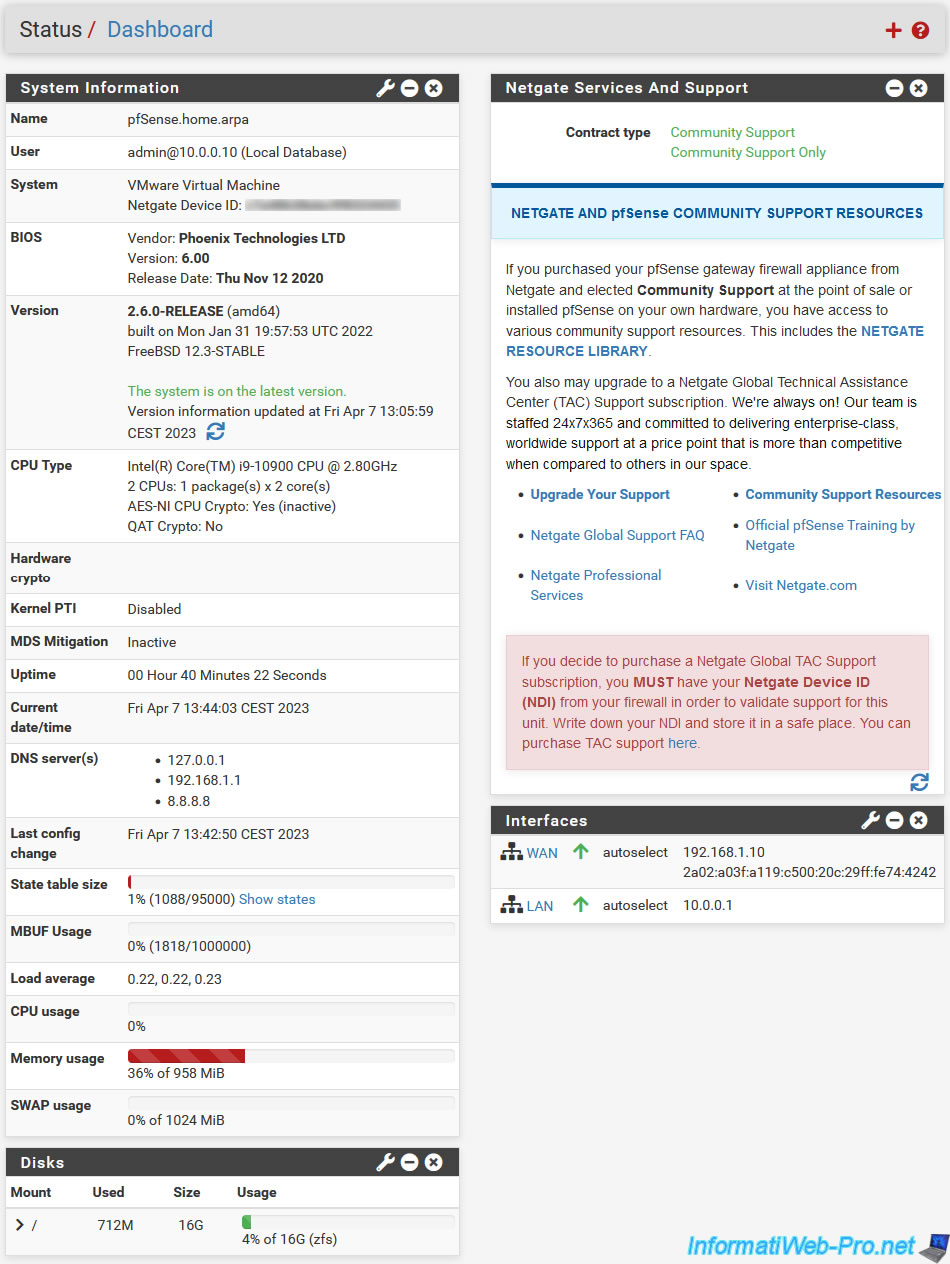Screen dimensions: 950x1264
Task: Click the WAN autoselect media text
Action: (635, 852)
